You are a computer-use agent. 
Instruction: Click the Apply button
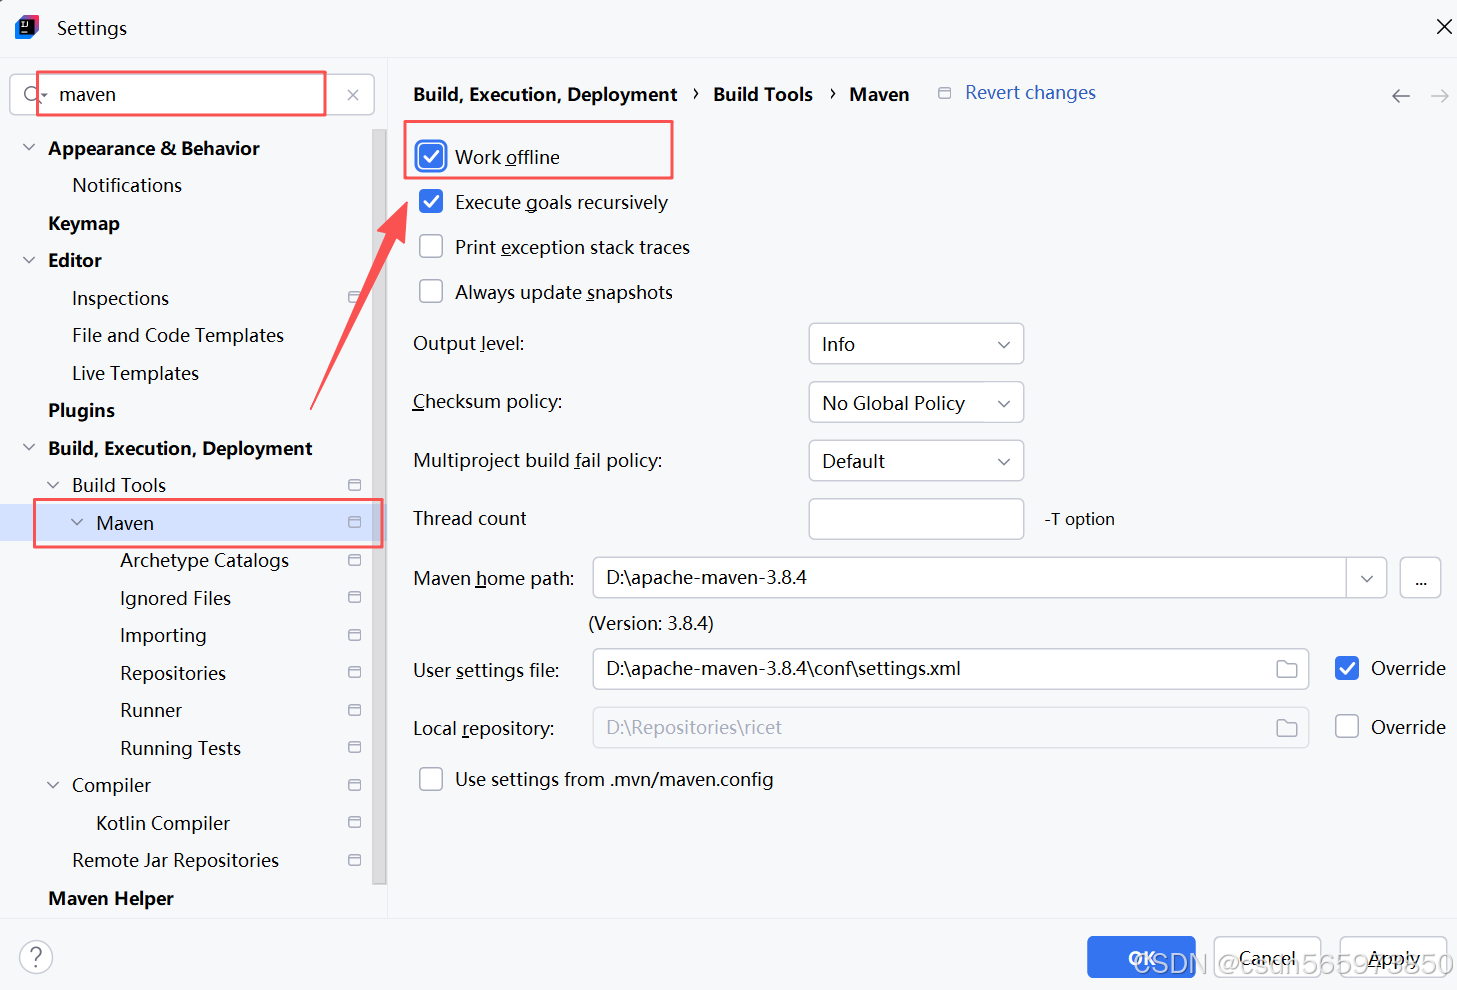1393,958
